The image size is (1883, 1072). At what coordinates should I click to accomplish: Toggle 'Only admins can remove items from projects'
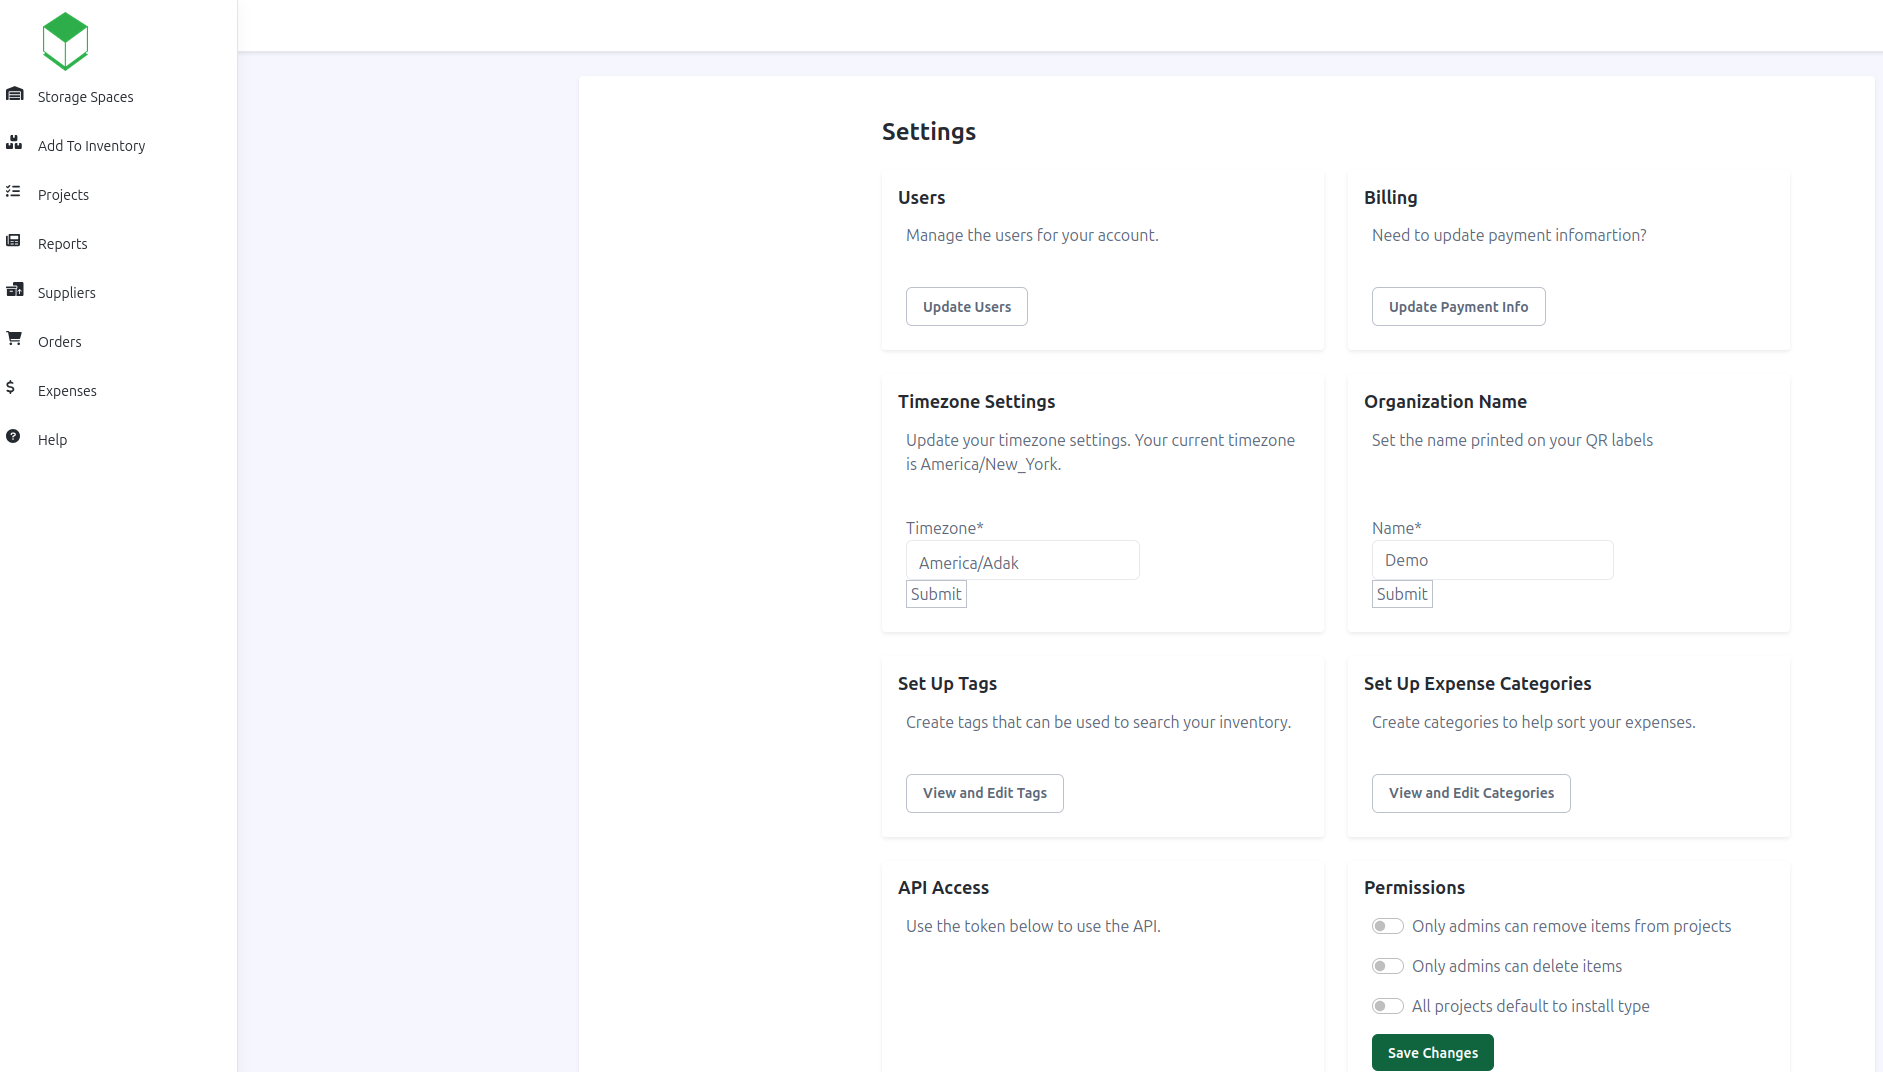[x=1388, y=926]
